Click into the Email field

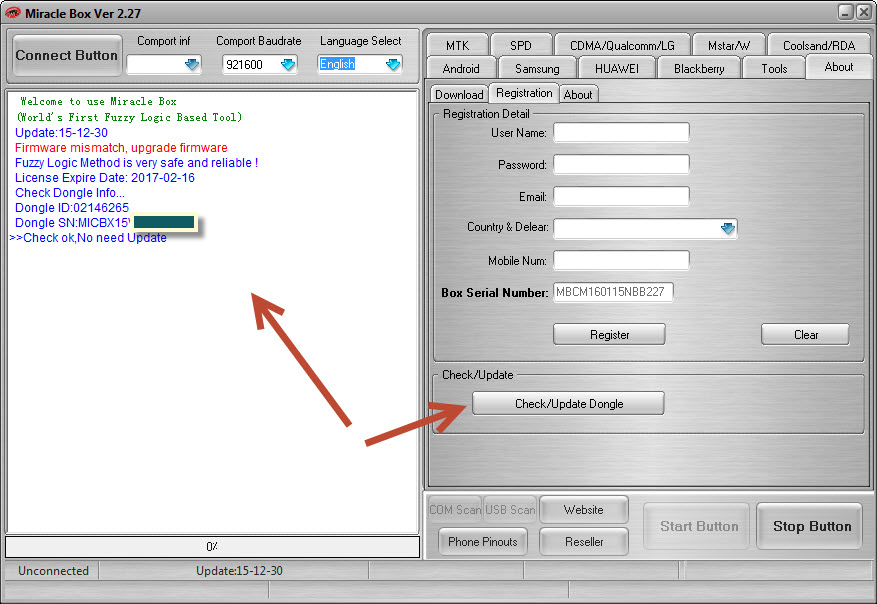click(621, 196)
